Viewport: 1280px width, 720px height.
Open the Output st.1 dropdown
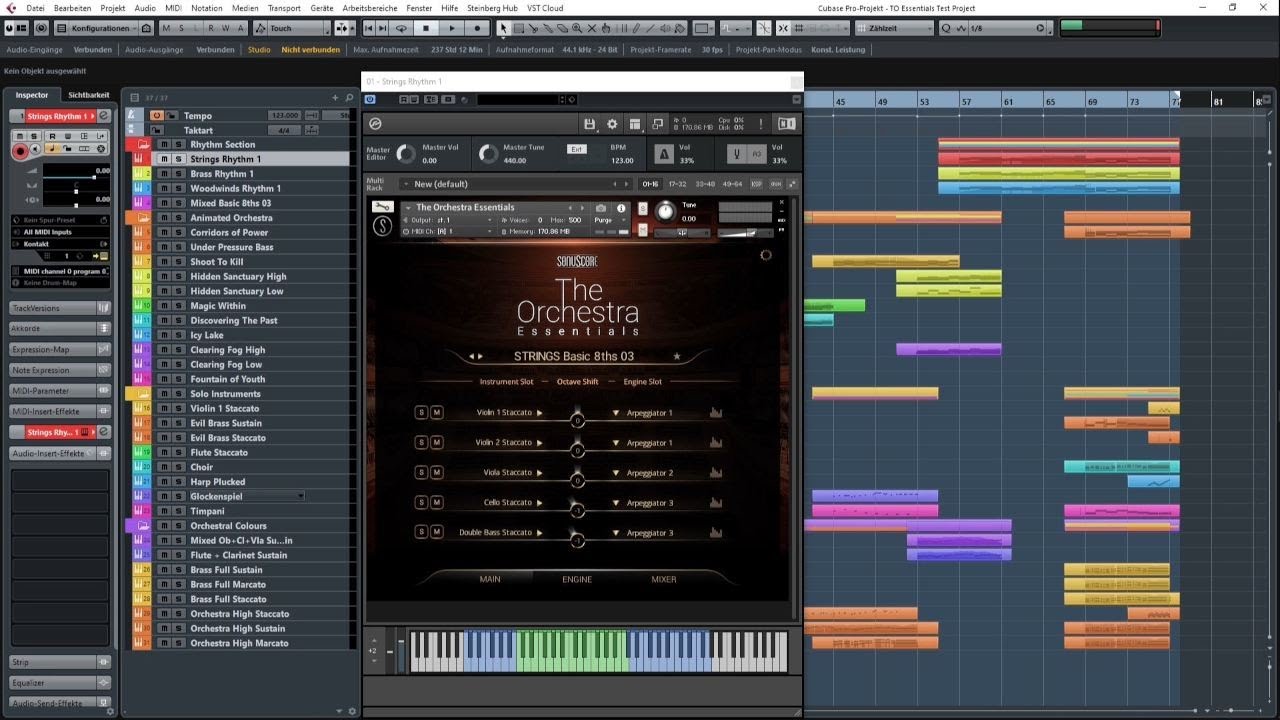click(x=448, y=220)
